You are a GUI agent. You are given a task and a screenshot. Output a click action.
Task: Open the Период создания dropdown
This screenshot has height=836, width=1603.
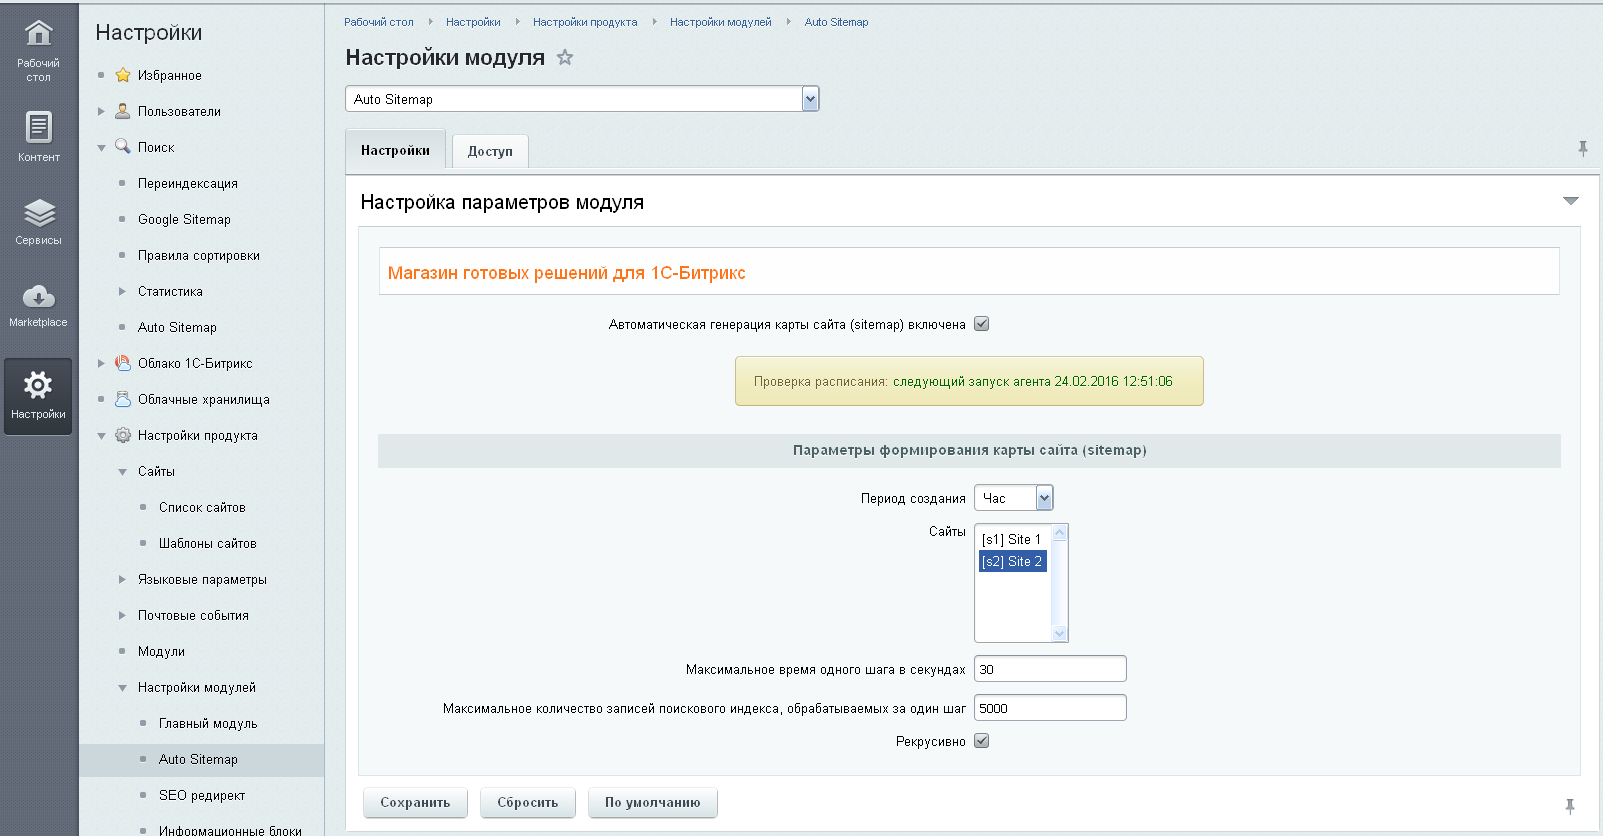pyautogui.click(x=1044, y=498)
